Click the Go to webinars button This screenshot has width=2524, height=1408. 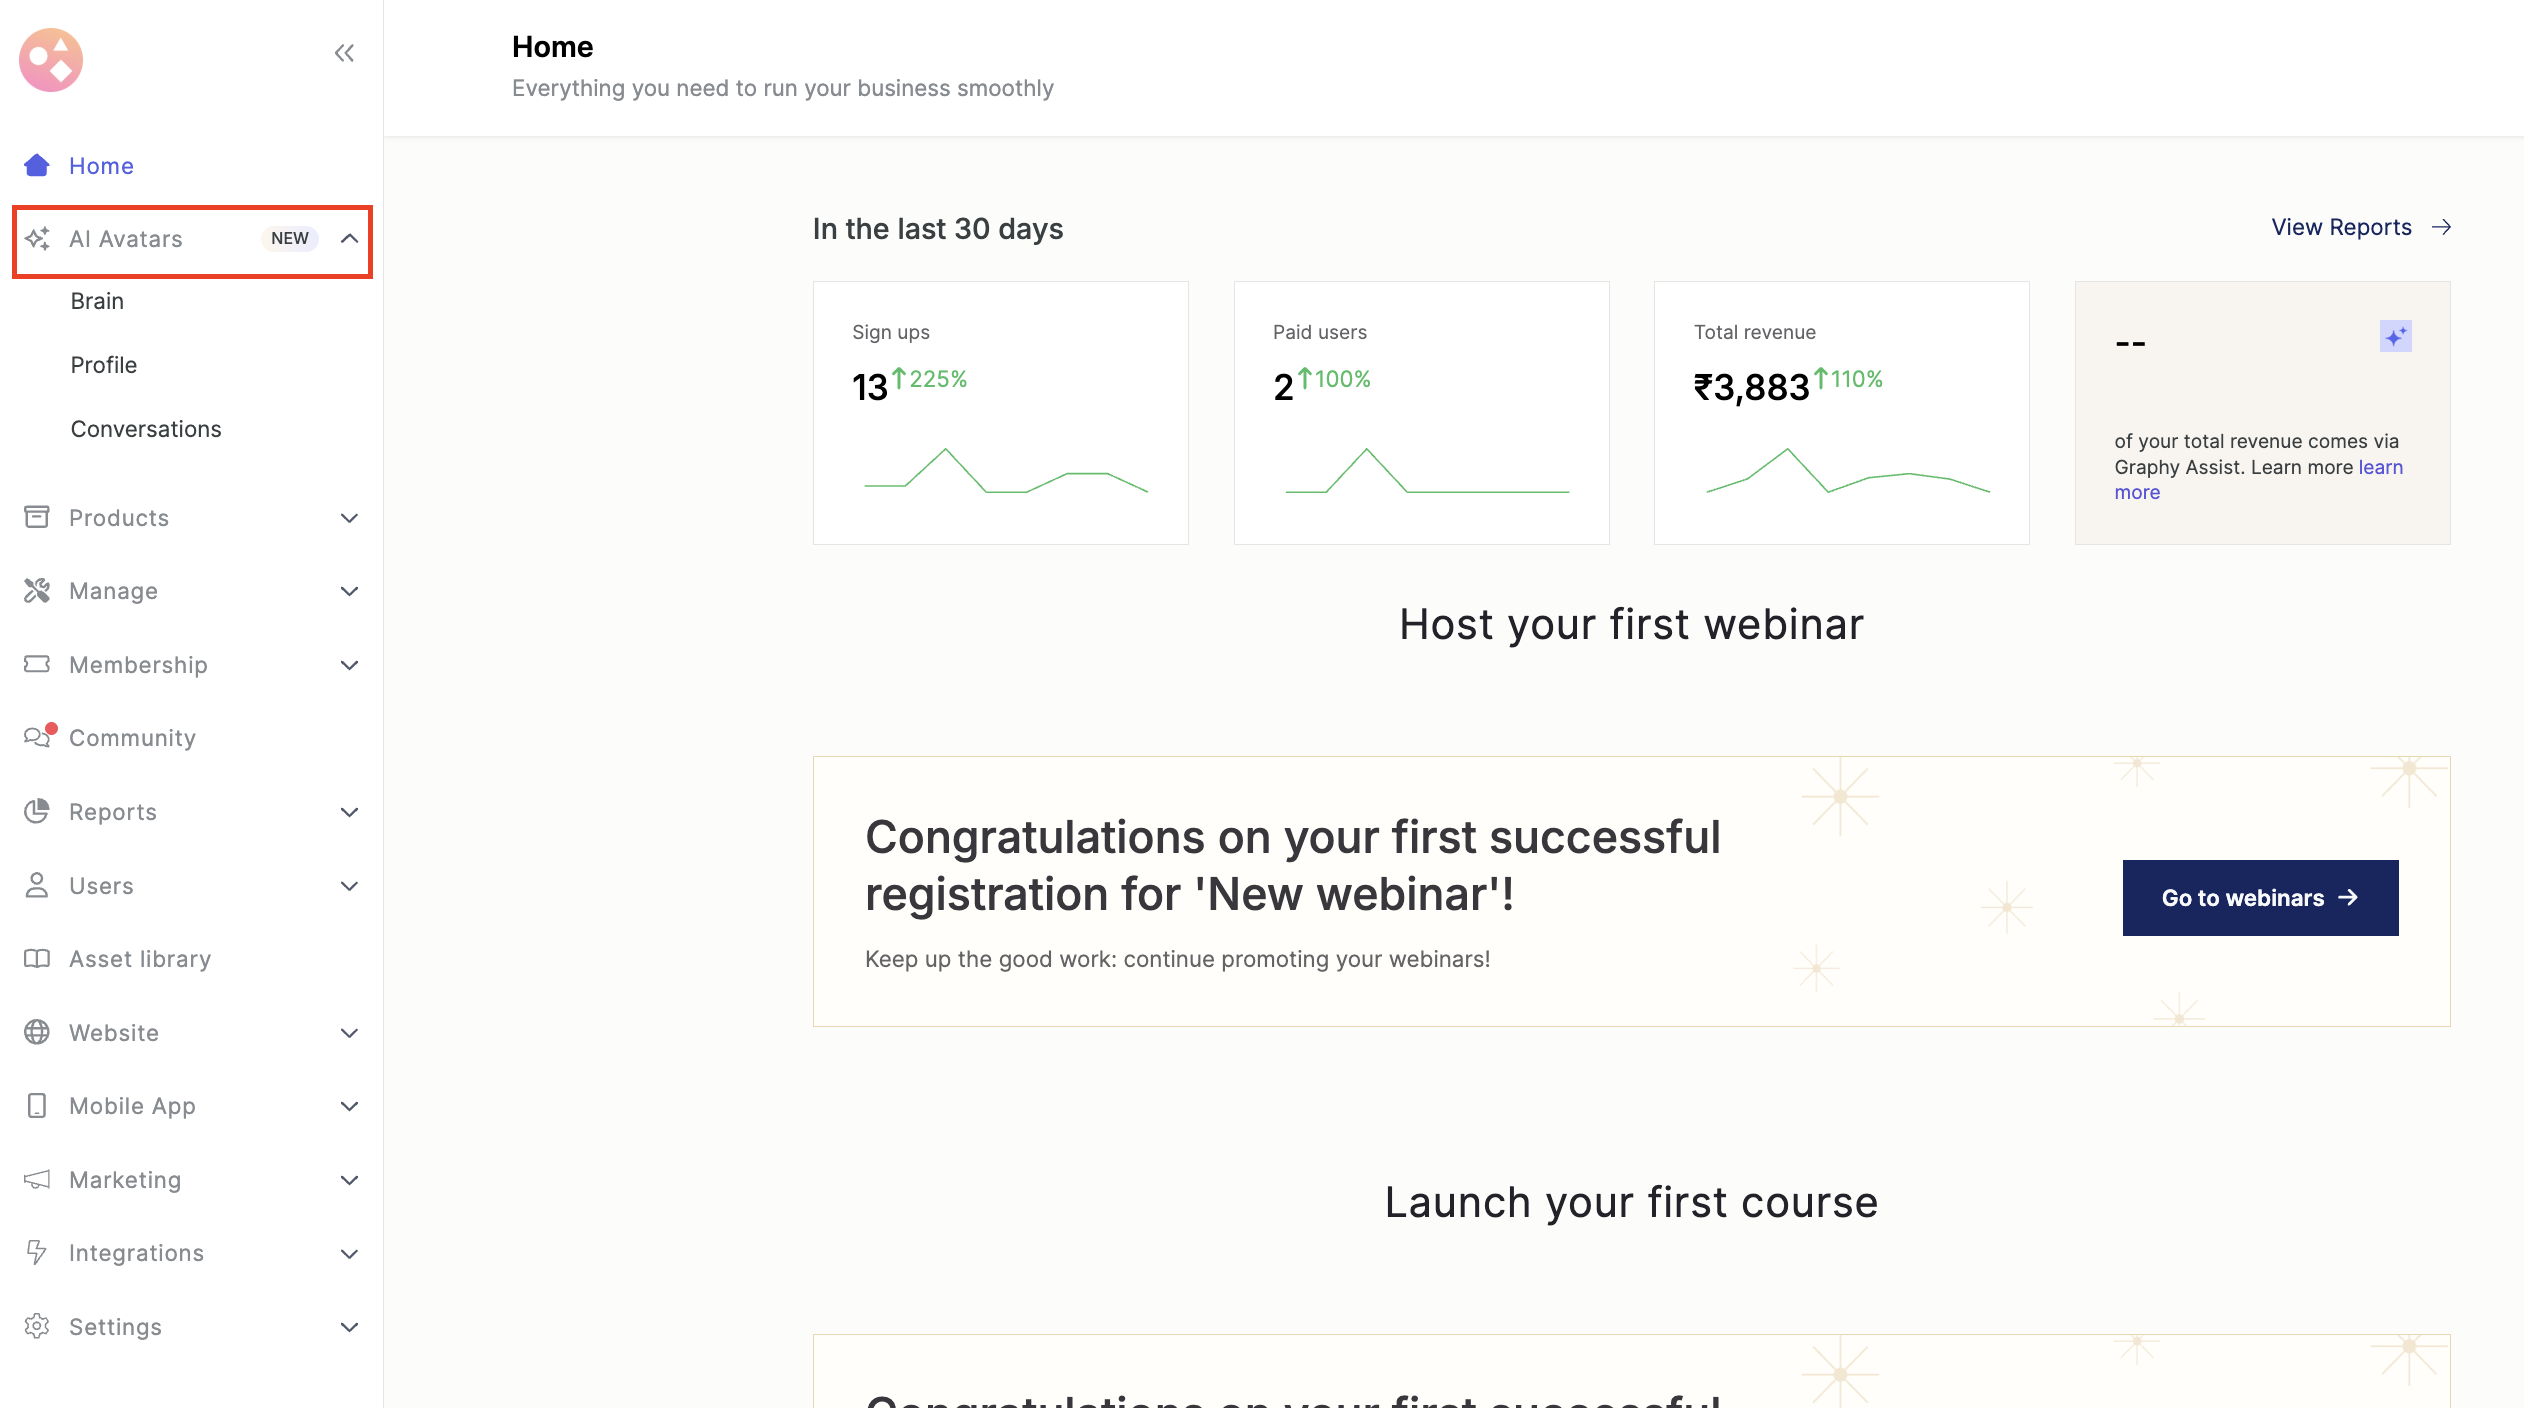coord(2260,898)
